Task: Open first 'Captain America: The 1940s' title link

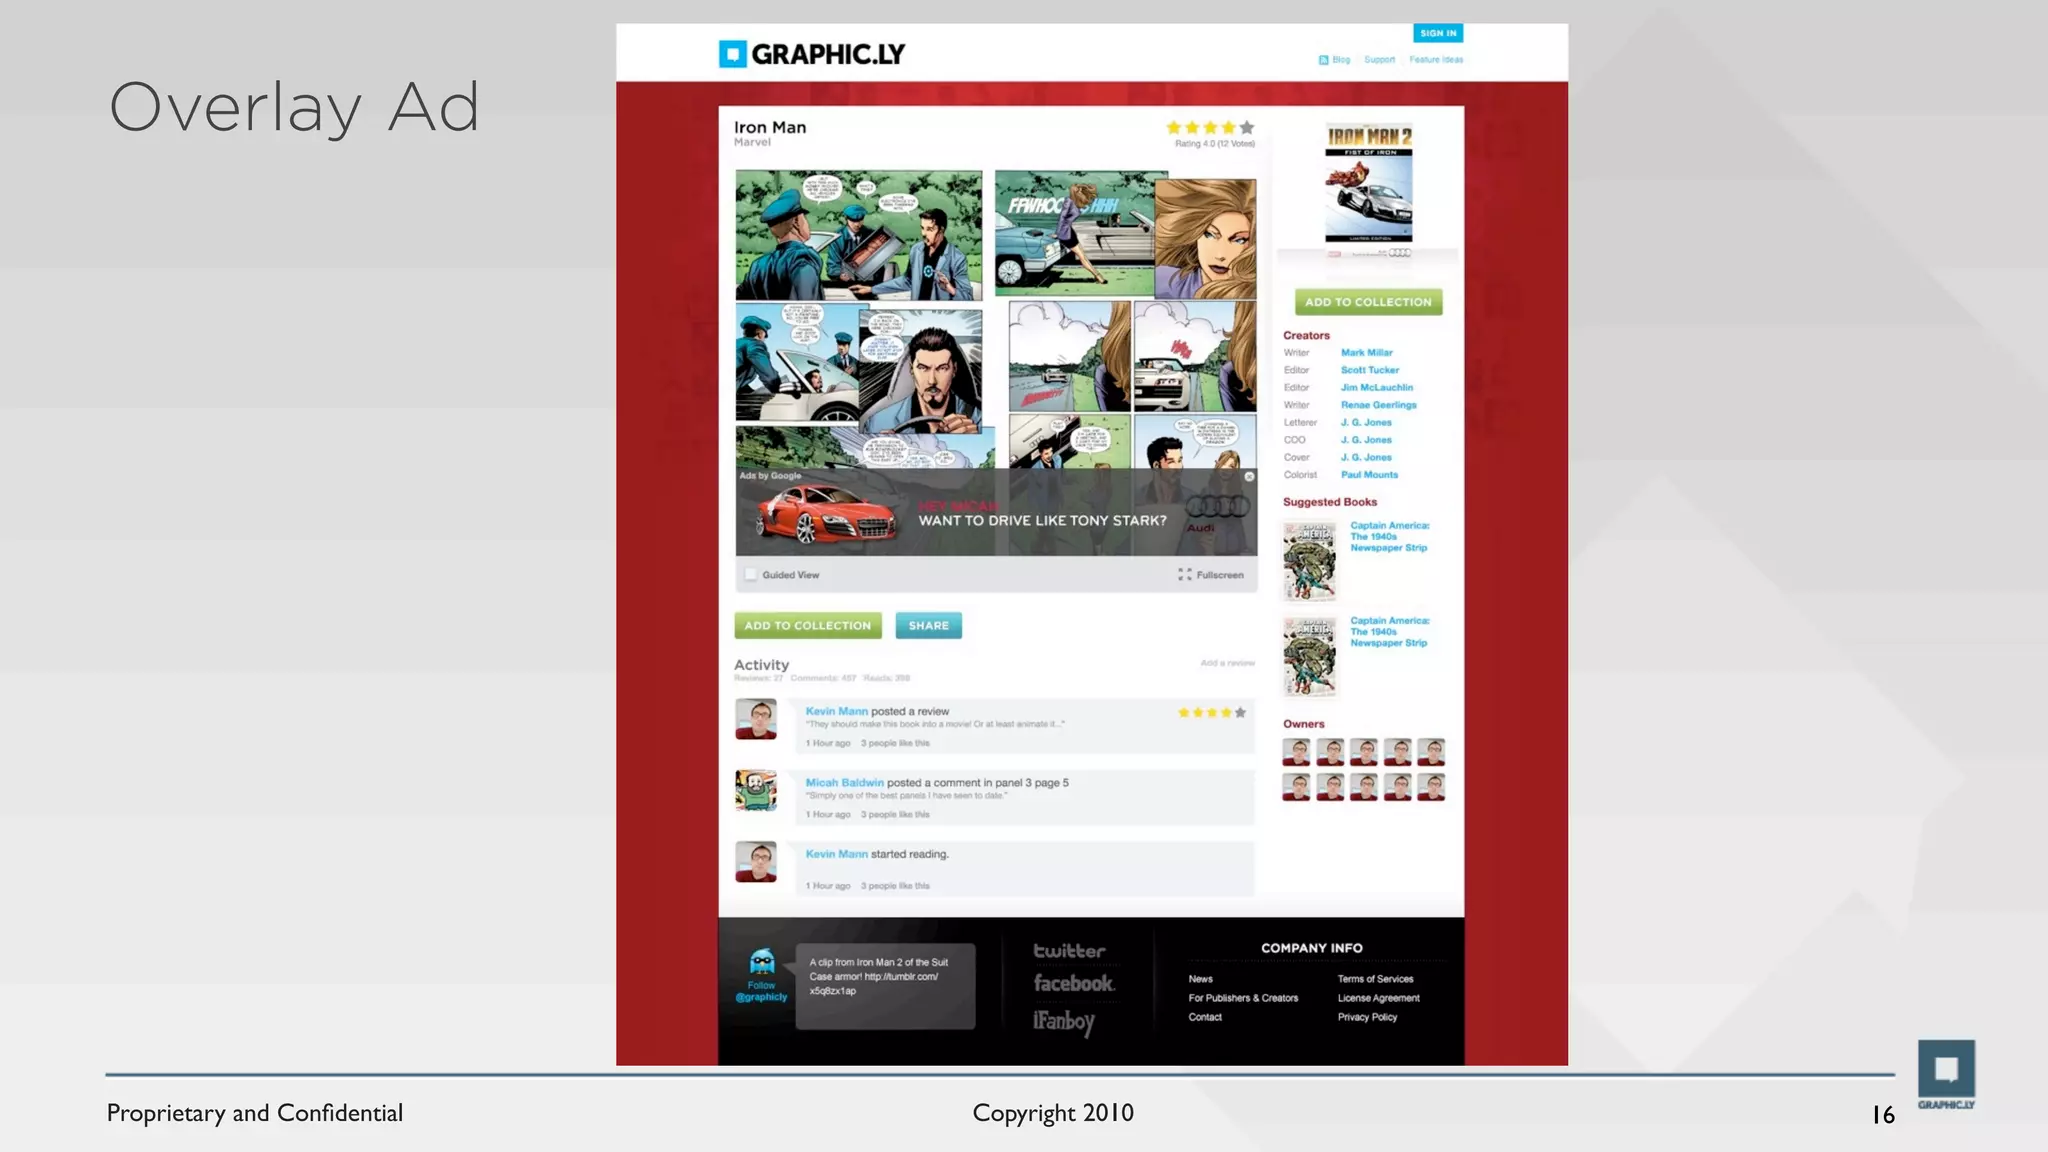Action: pyautogui.click(x=1389, y=537)
